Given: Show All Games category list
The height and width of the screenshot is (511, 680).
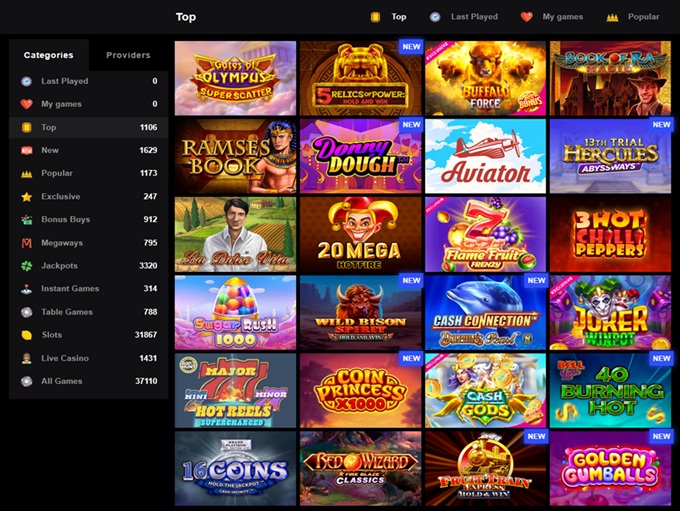Looking at the screenshot, I should coord(89,381).
